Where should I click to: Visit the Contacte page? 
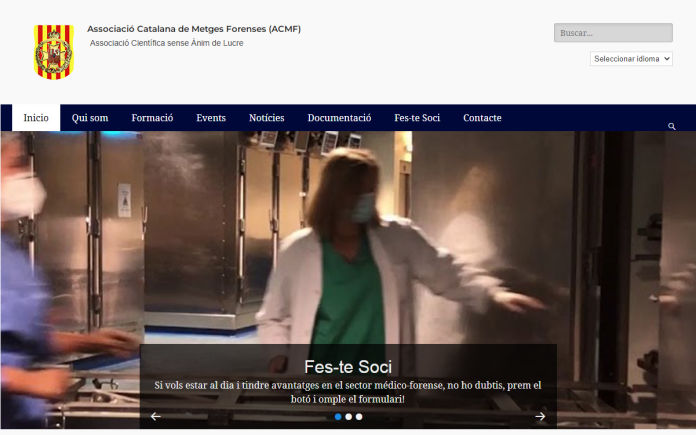tap(482, 118)
